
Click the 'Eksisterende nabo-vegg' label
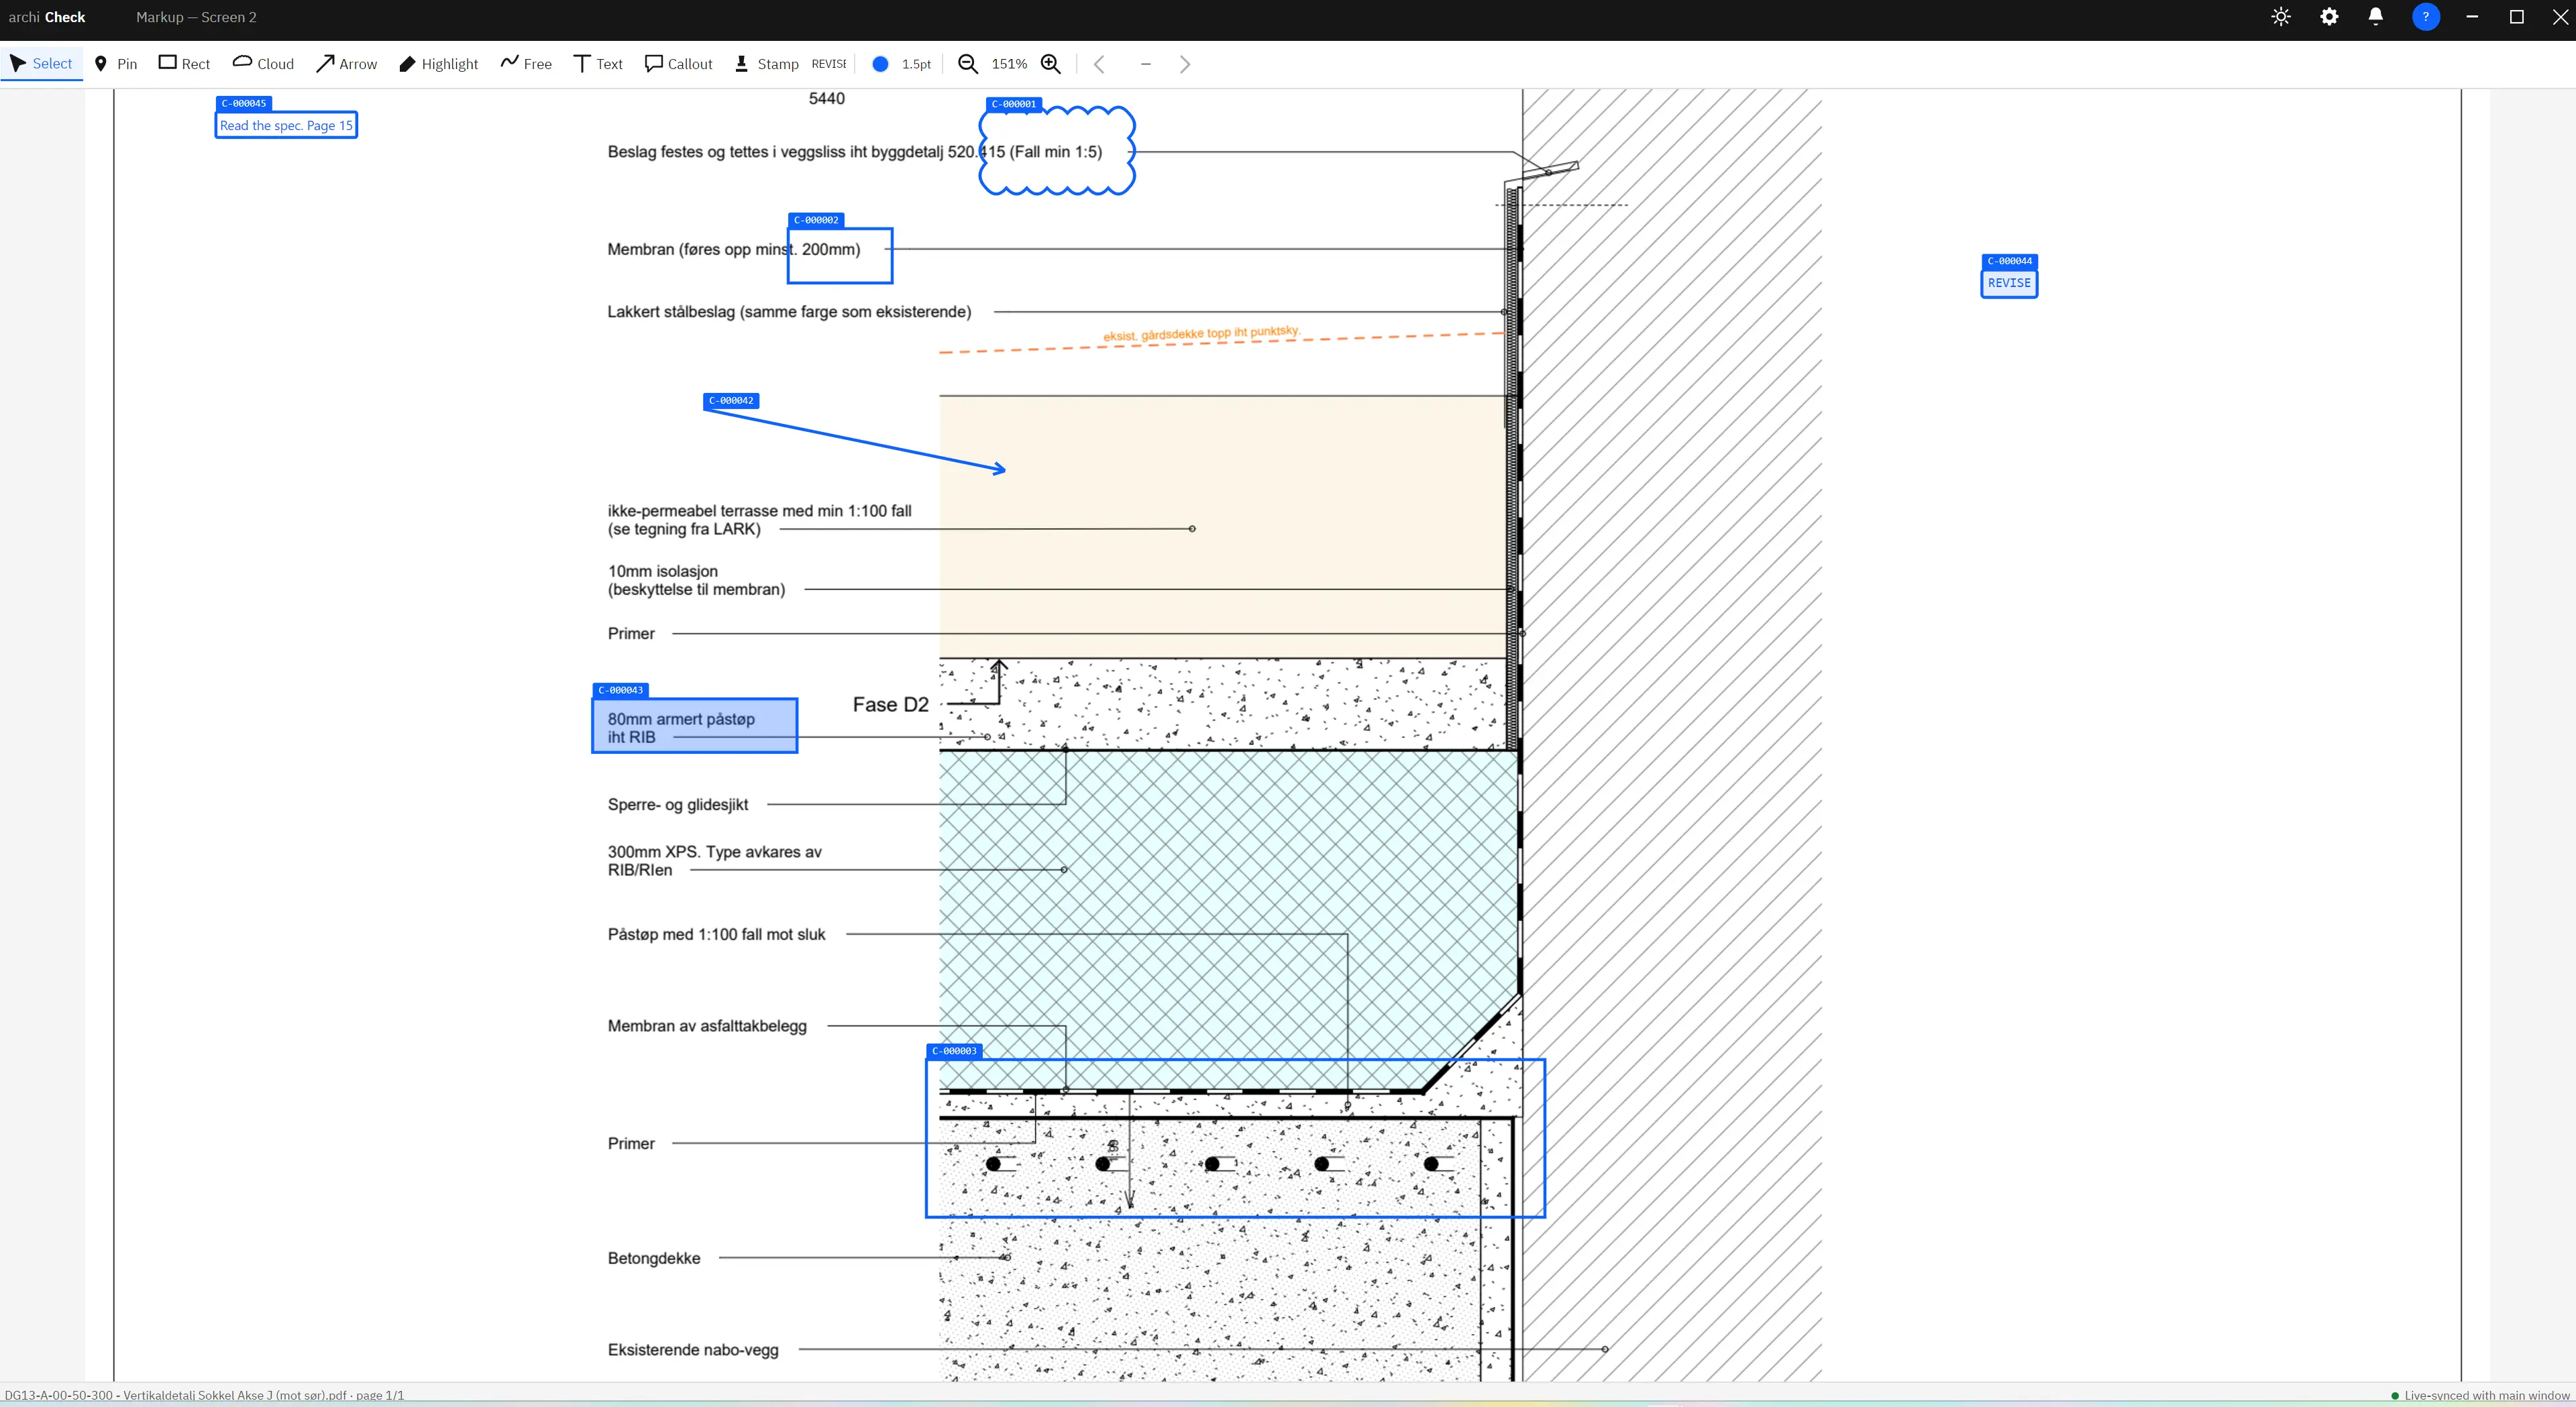coord(693,1350)
